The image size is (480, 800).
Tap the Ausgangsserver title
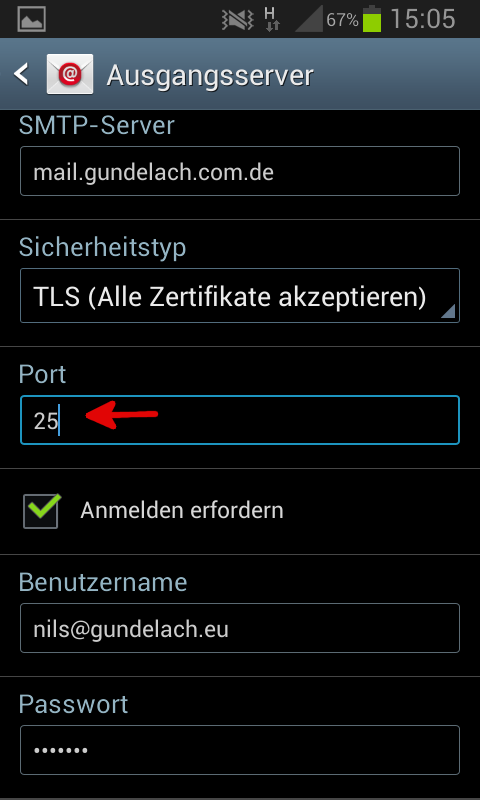click(210, 76)
